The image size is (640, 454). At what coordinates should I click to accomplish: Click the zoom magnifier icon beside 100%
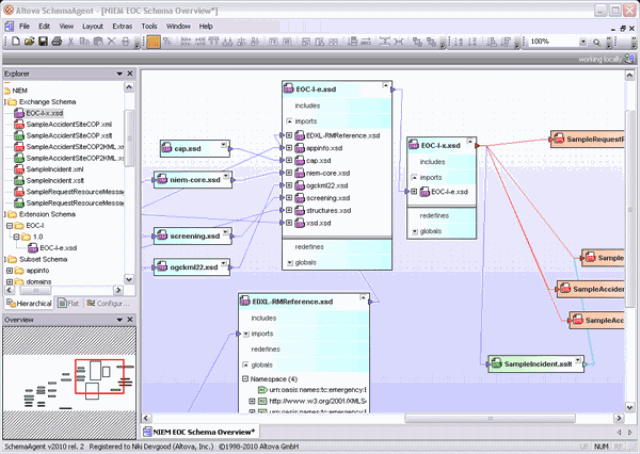[x=597, y=42]
